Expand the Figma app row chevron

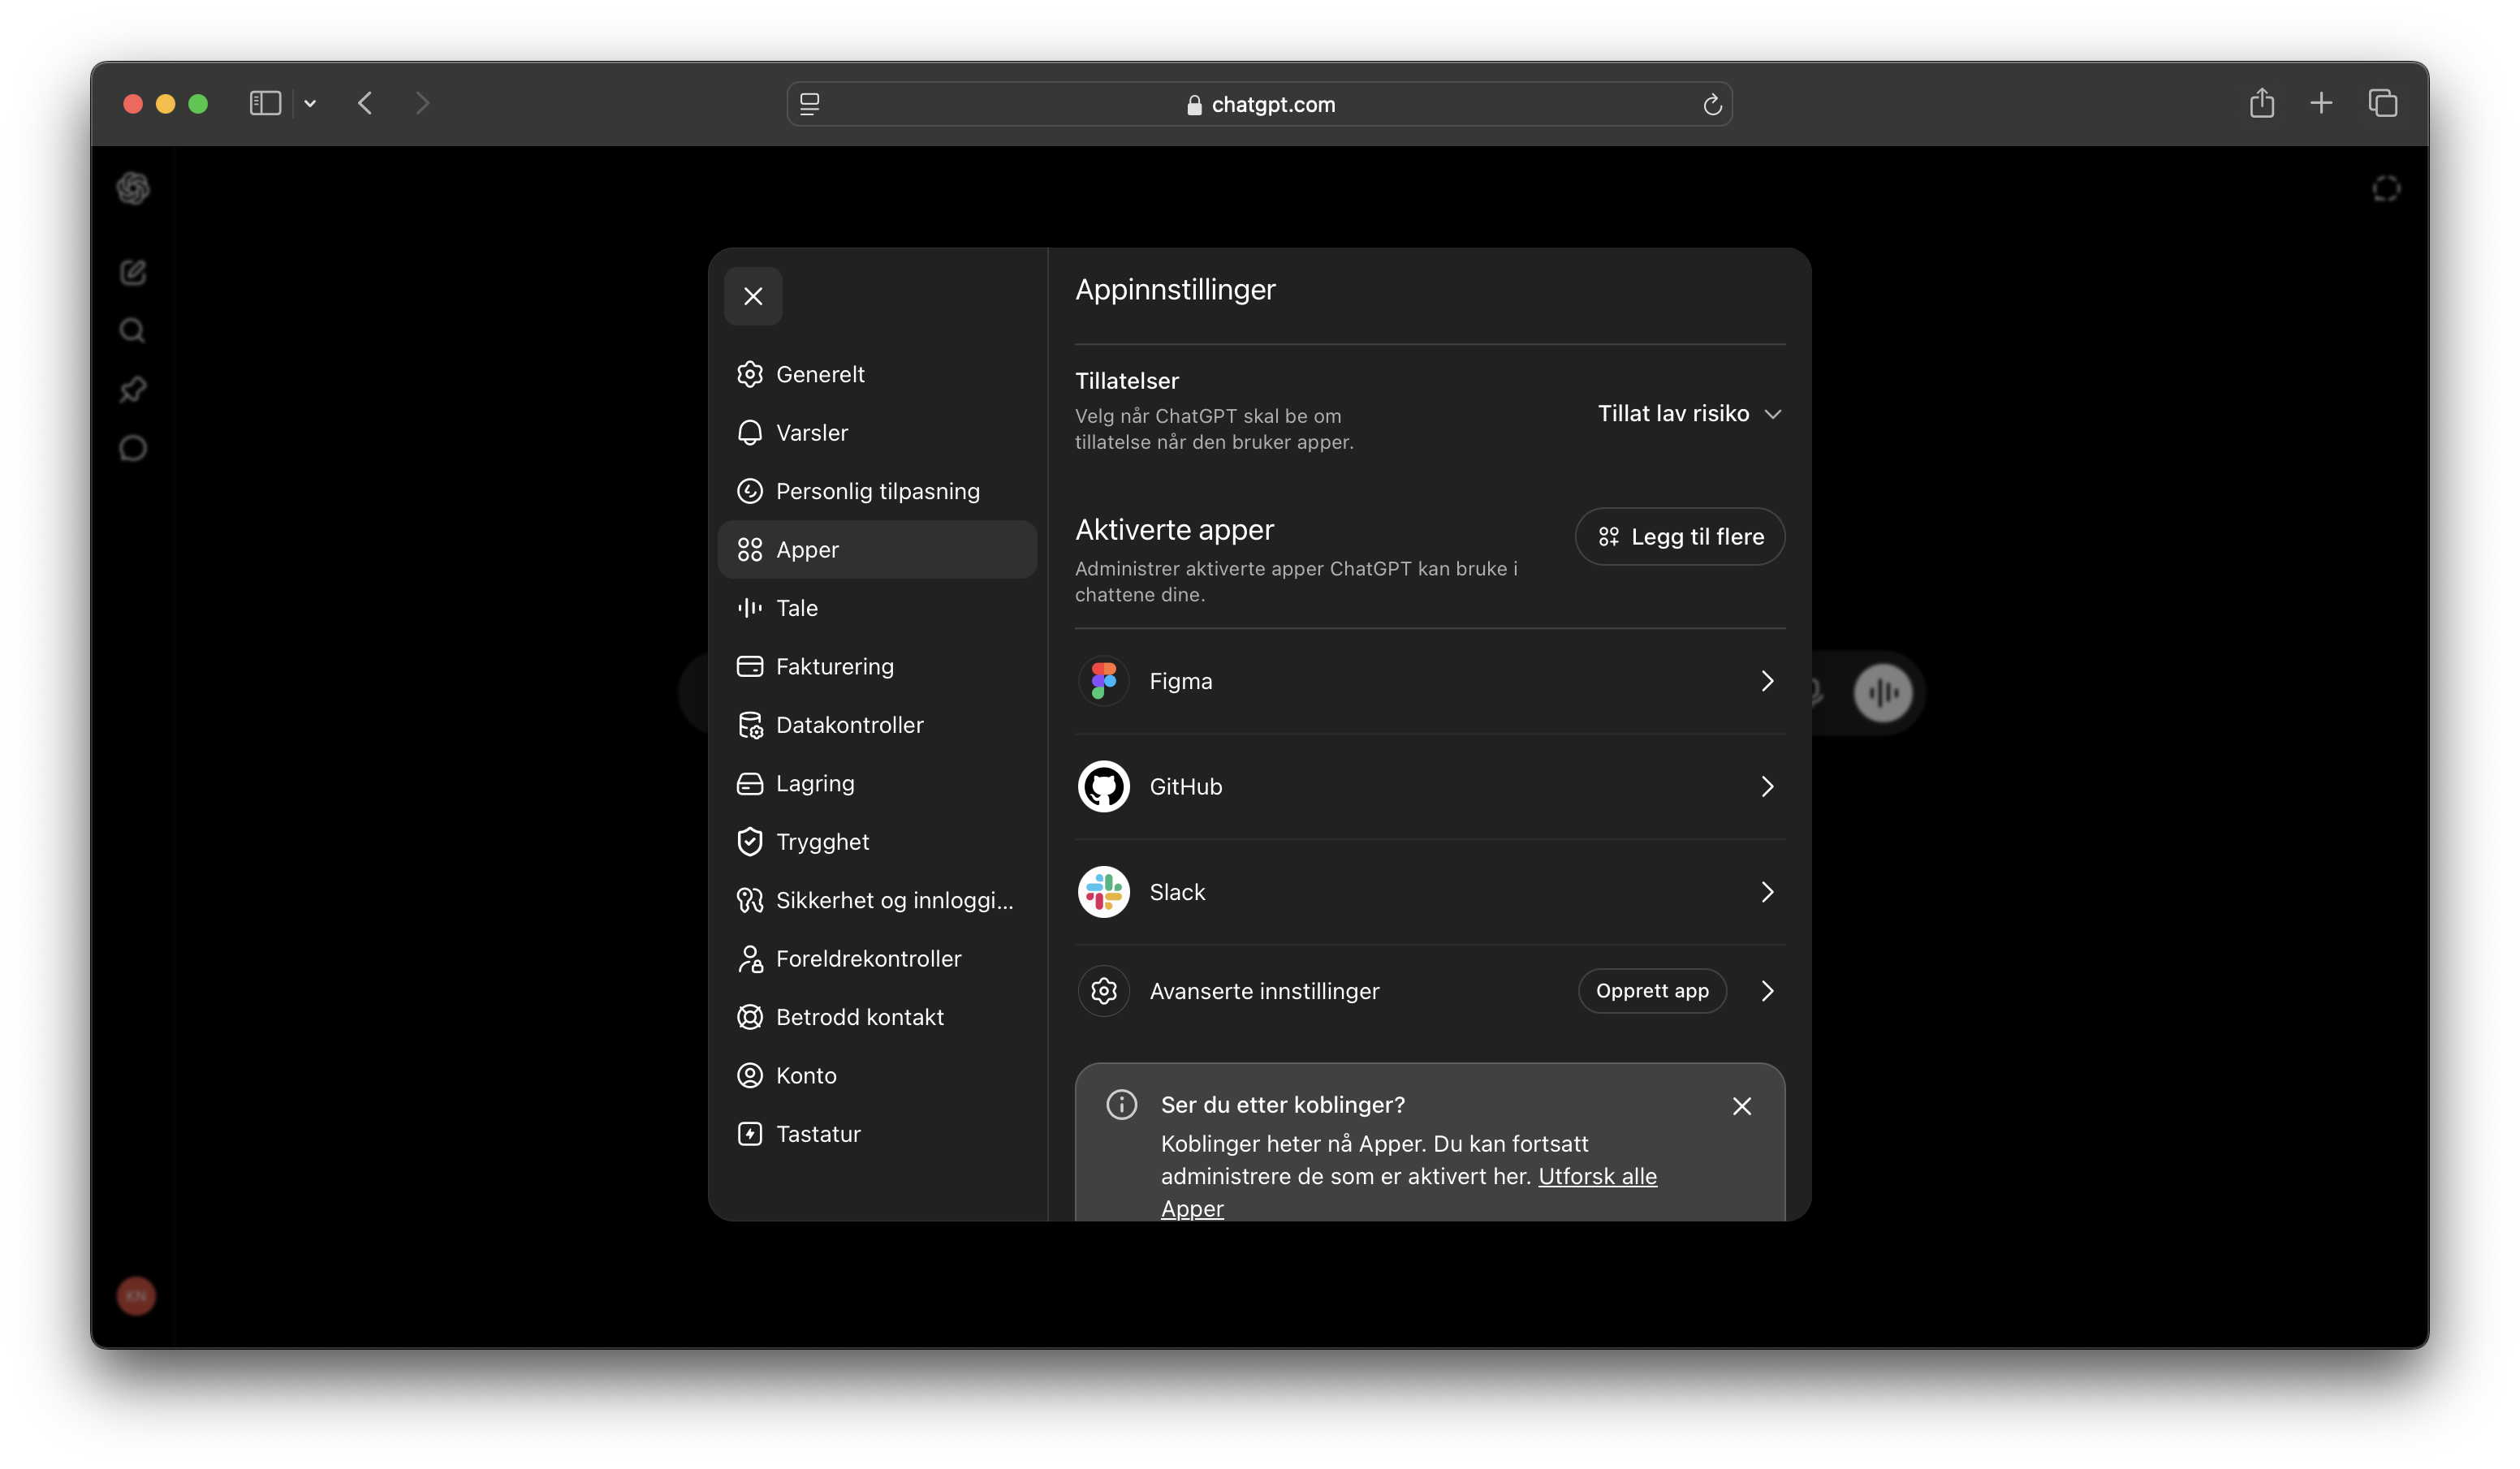(x=1767, y=681)
